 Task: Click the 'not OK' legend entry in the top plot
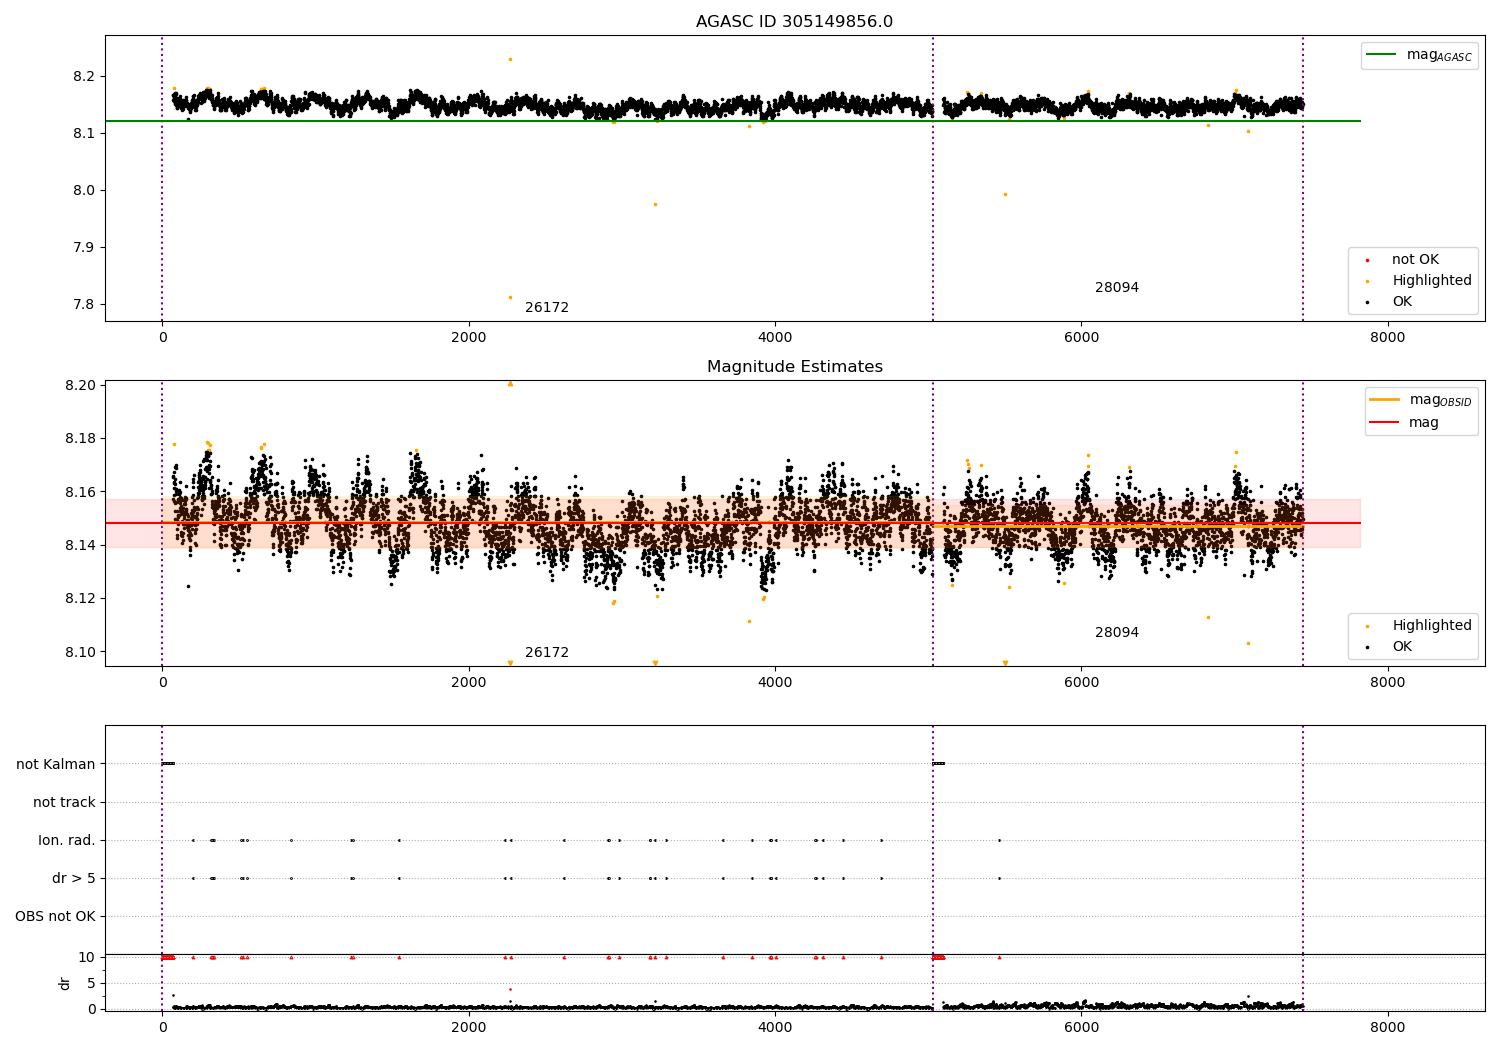tap(1415, 260)
